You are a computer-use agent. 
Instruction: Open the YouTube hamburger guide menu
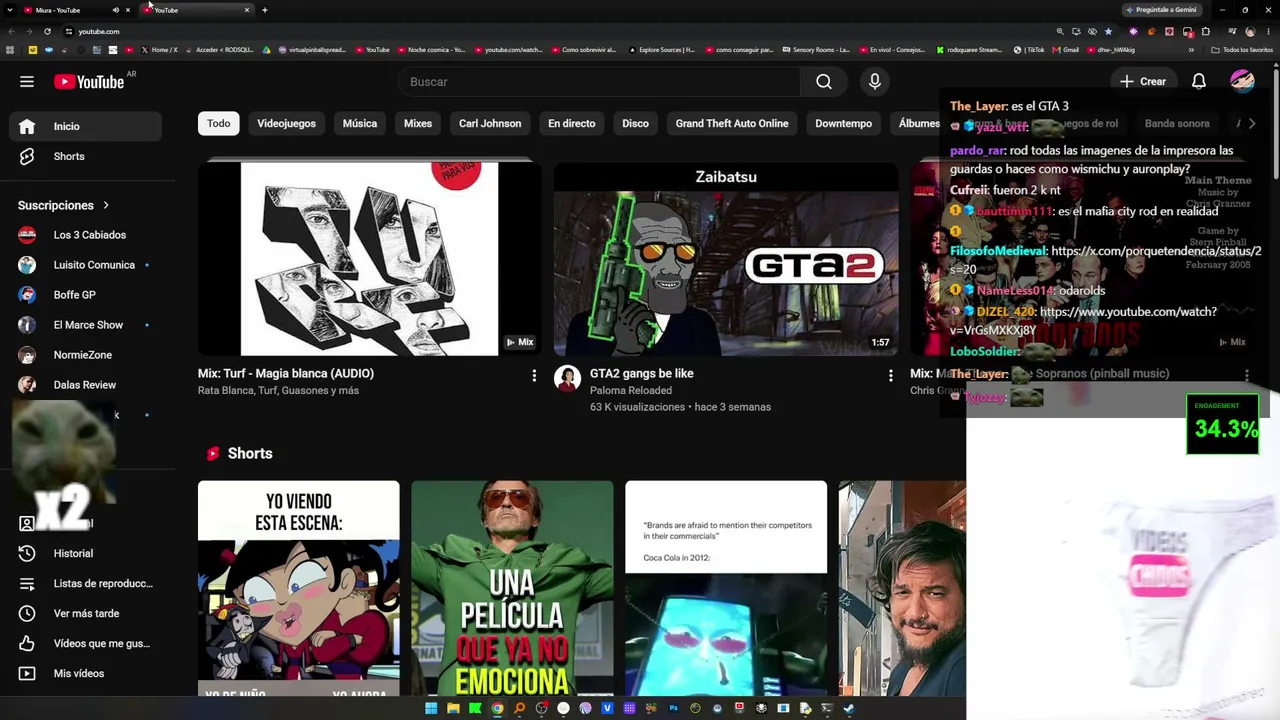[x=27, y=82]
